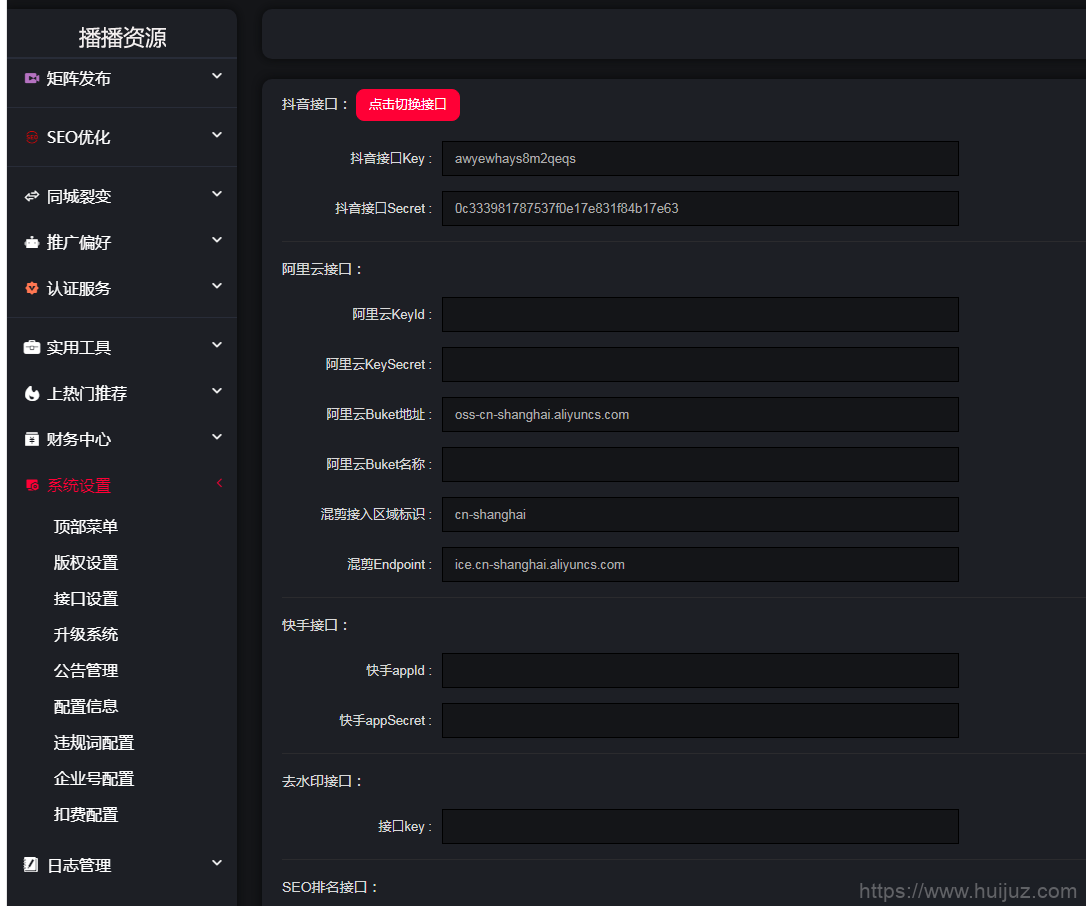The height and width of the screenshot is (906, 1086).
Task: Expand the 财务中心 menu chevron
Action: (x=217, y=437)
